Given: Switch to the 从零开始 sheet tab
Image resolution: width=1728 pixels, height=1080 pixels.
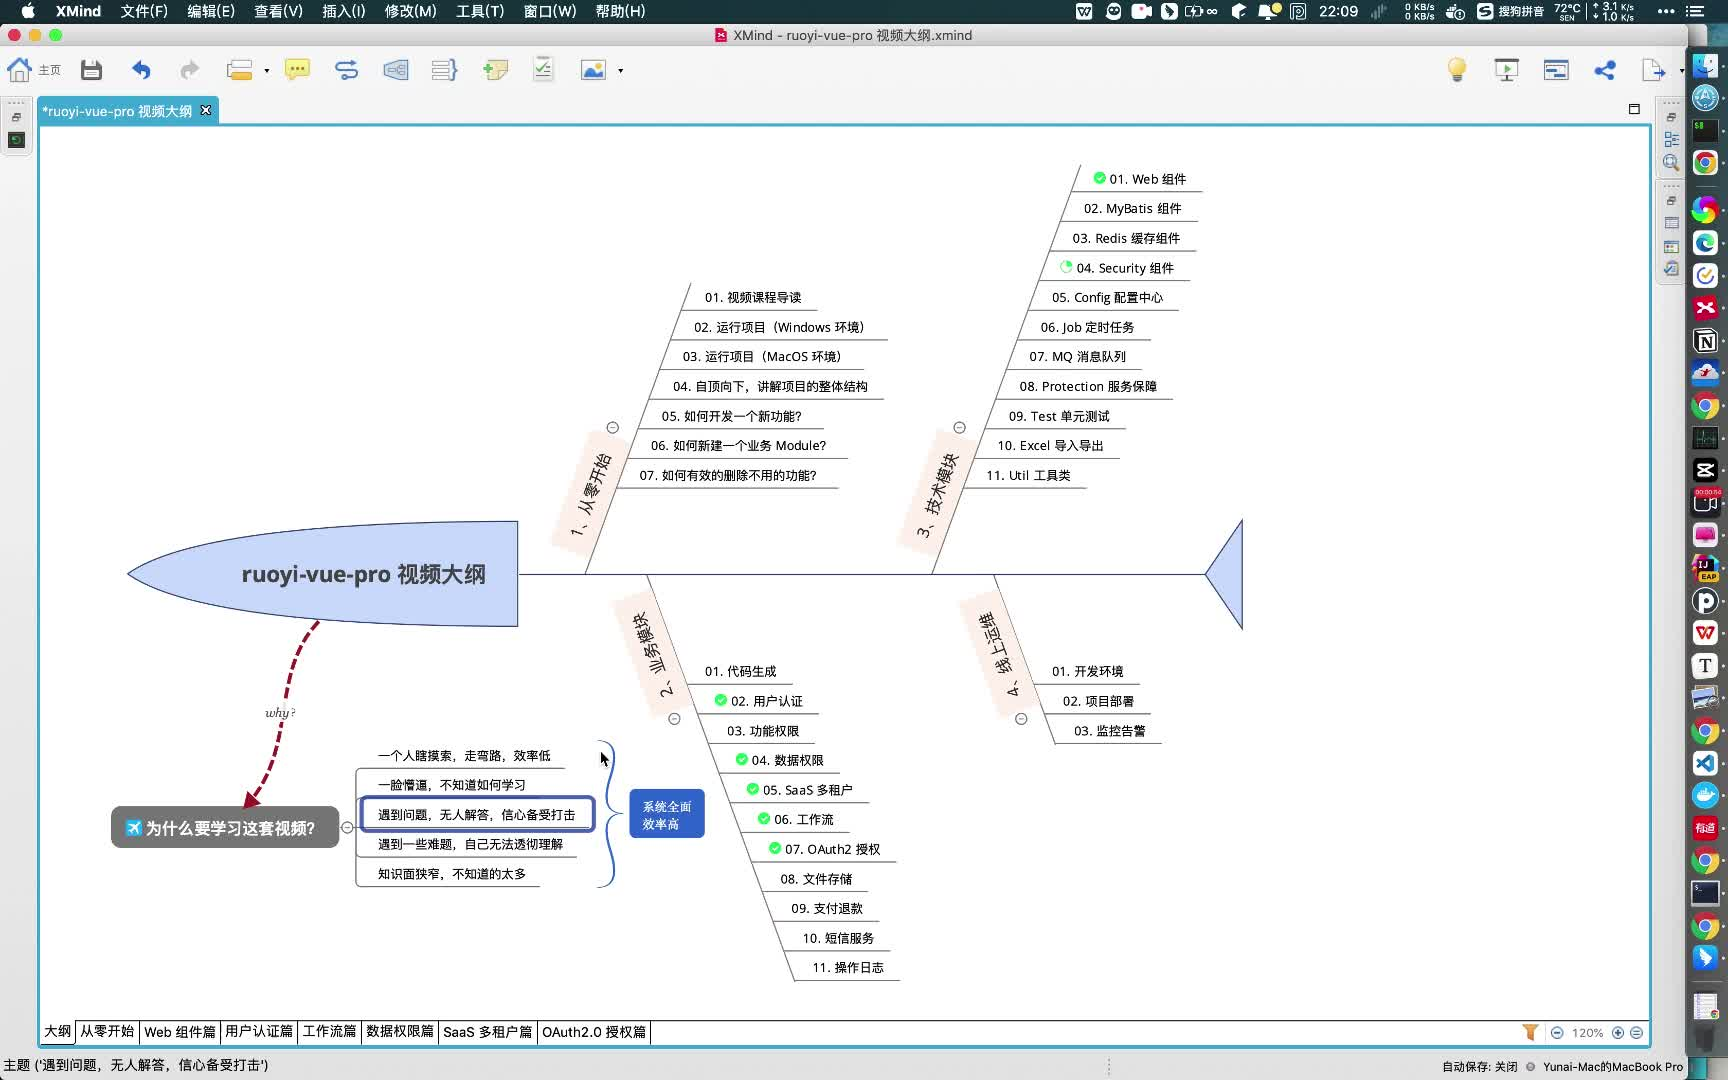Looking at the screenshot, I should click(x=107, y=1032).
